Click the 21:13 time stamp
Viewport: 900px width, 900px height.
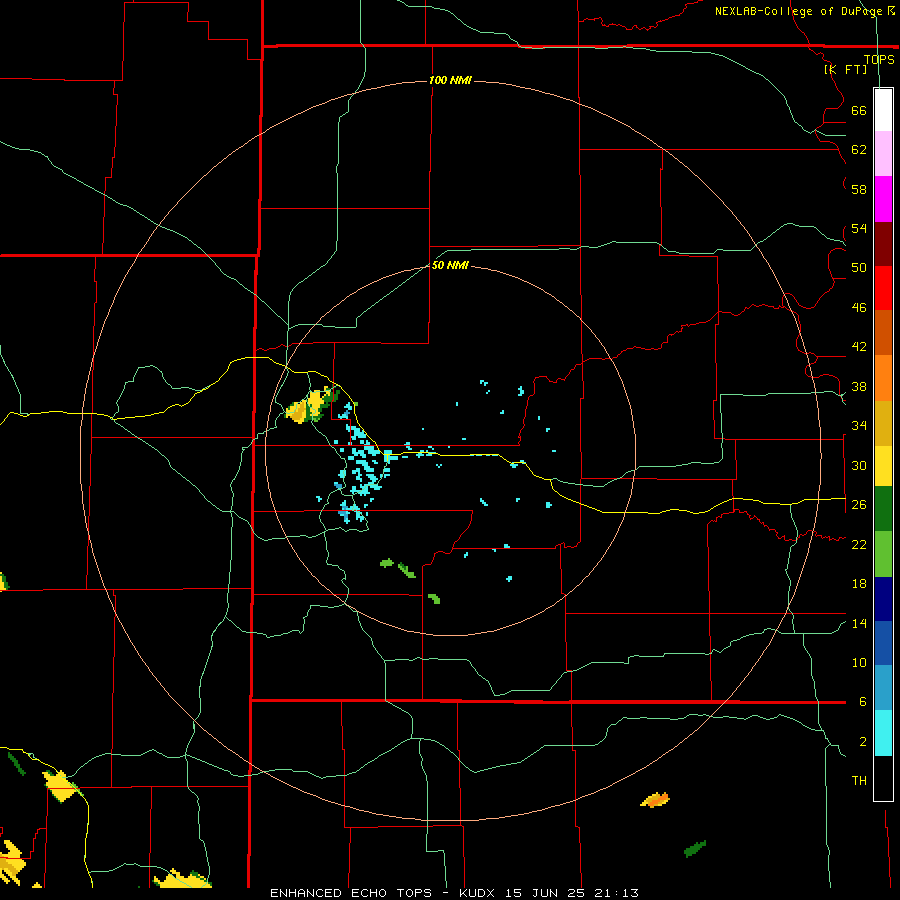point(620,893)
